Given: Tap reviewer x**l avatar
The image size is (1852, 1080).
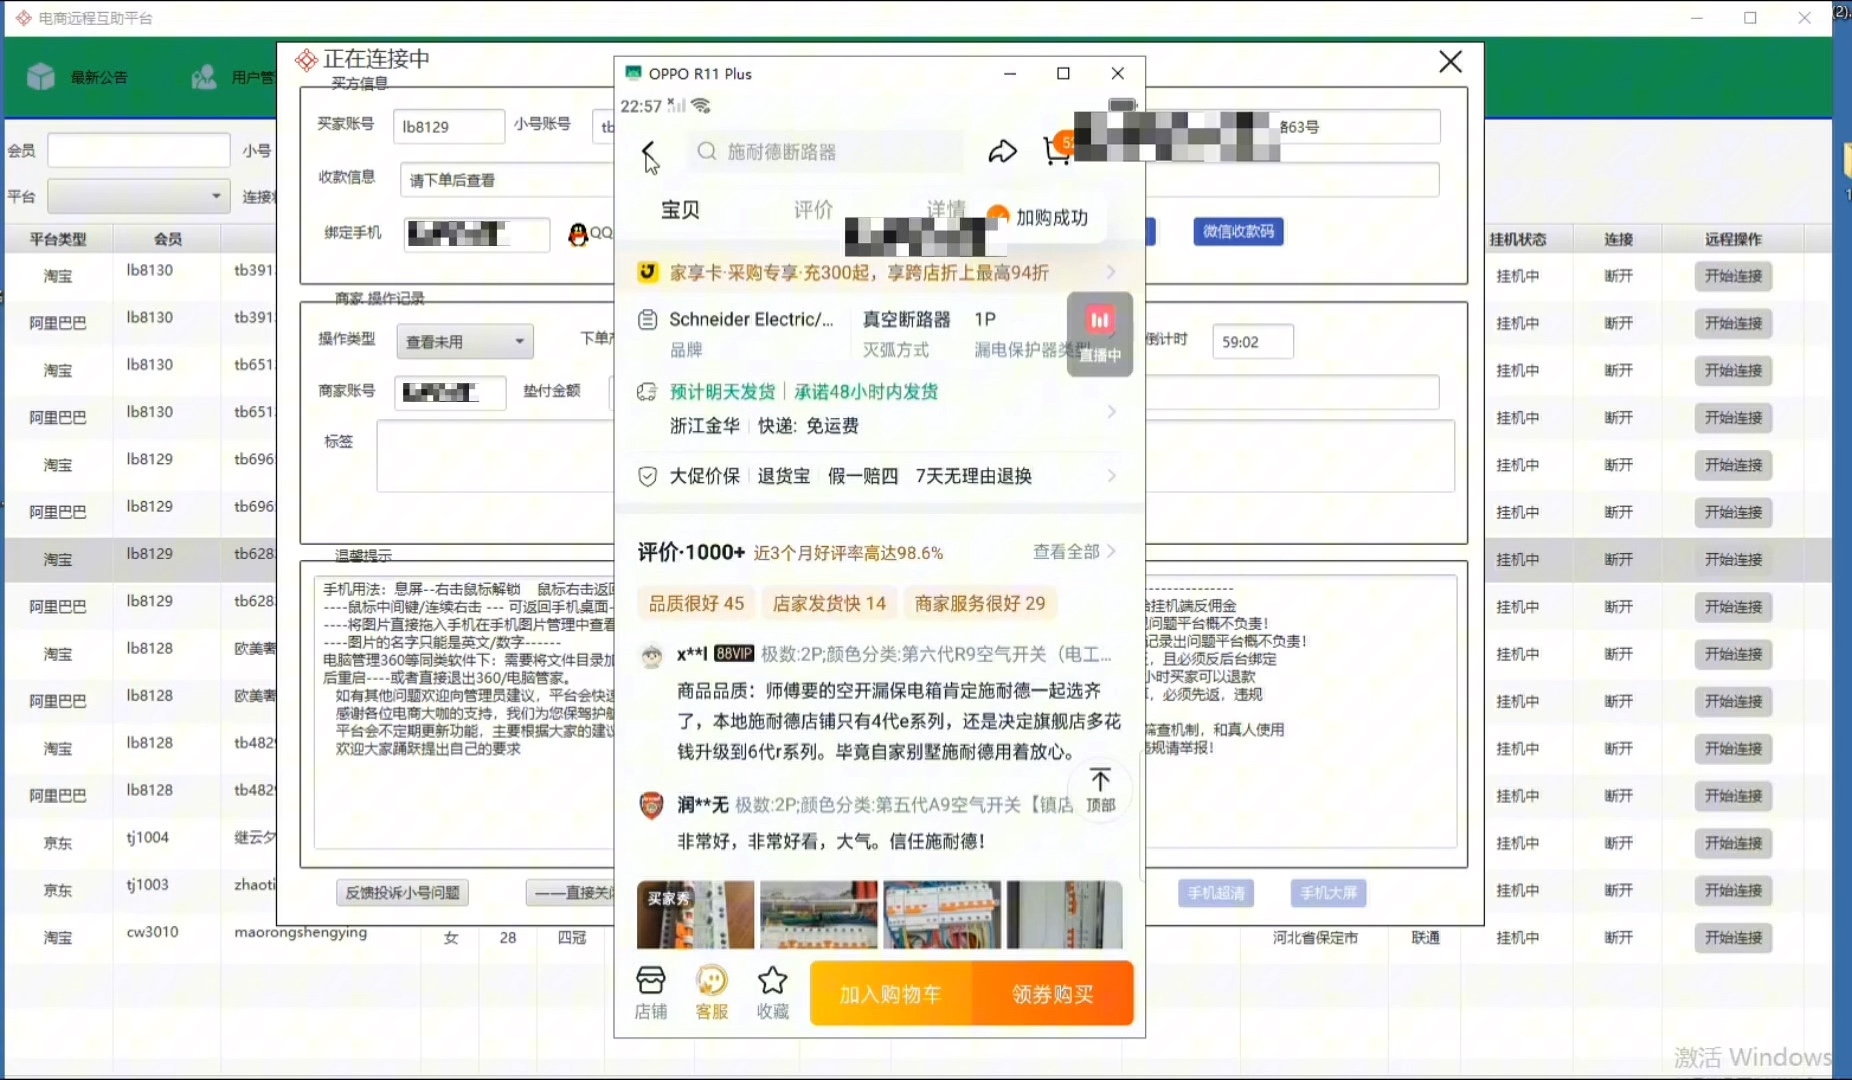Looking at the screenshot, I should click(652, 655).
